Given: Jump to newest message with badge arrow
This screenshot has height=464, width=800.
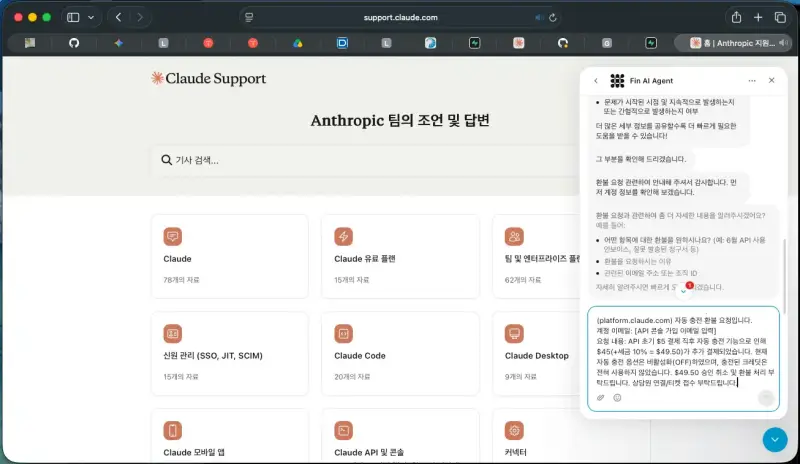Looking at the screenshot, I should tap(684, 290).
